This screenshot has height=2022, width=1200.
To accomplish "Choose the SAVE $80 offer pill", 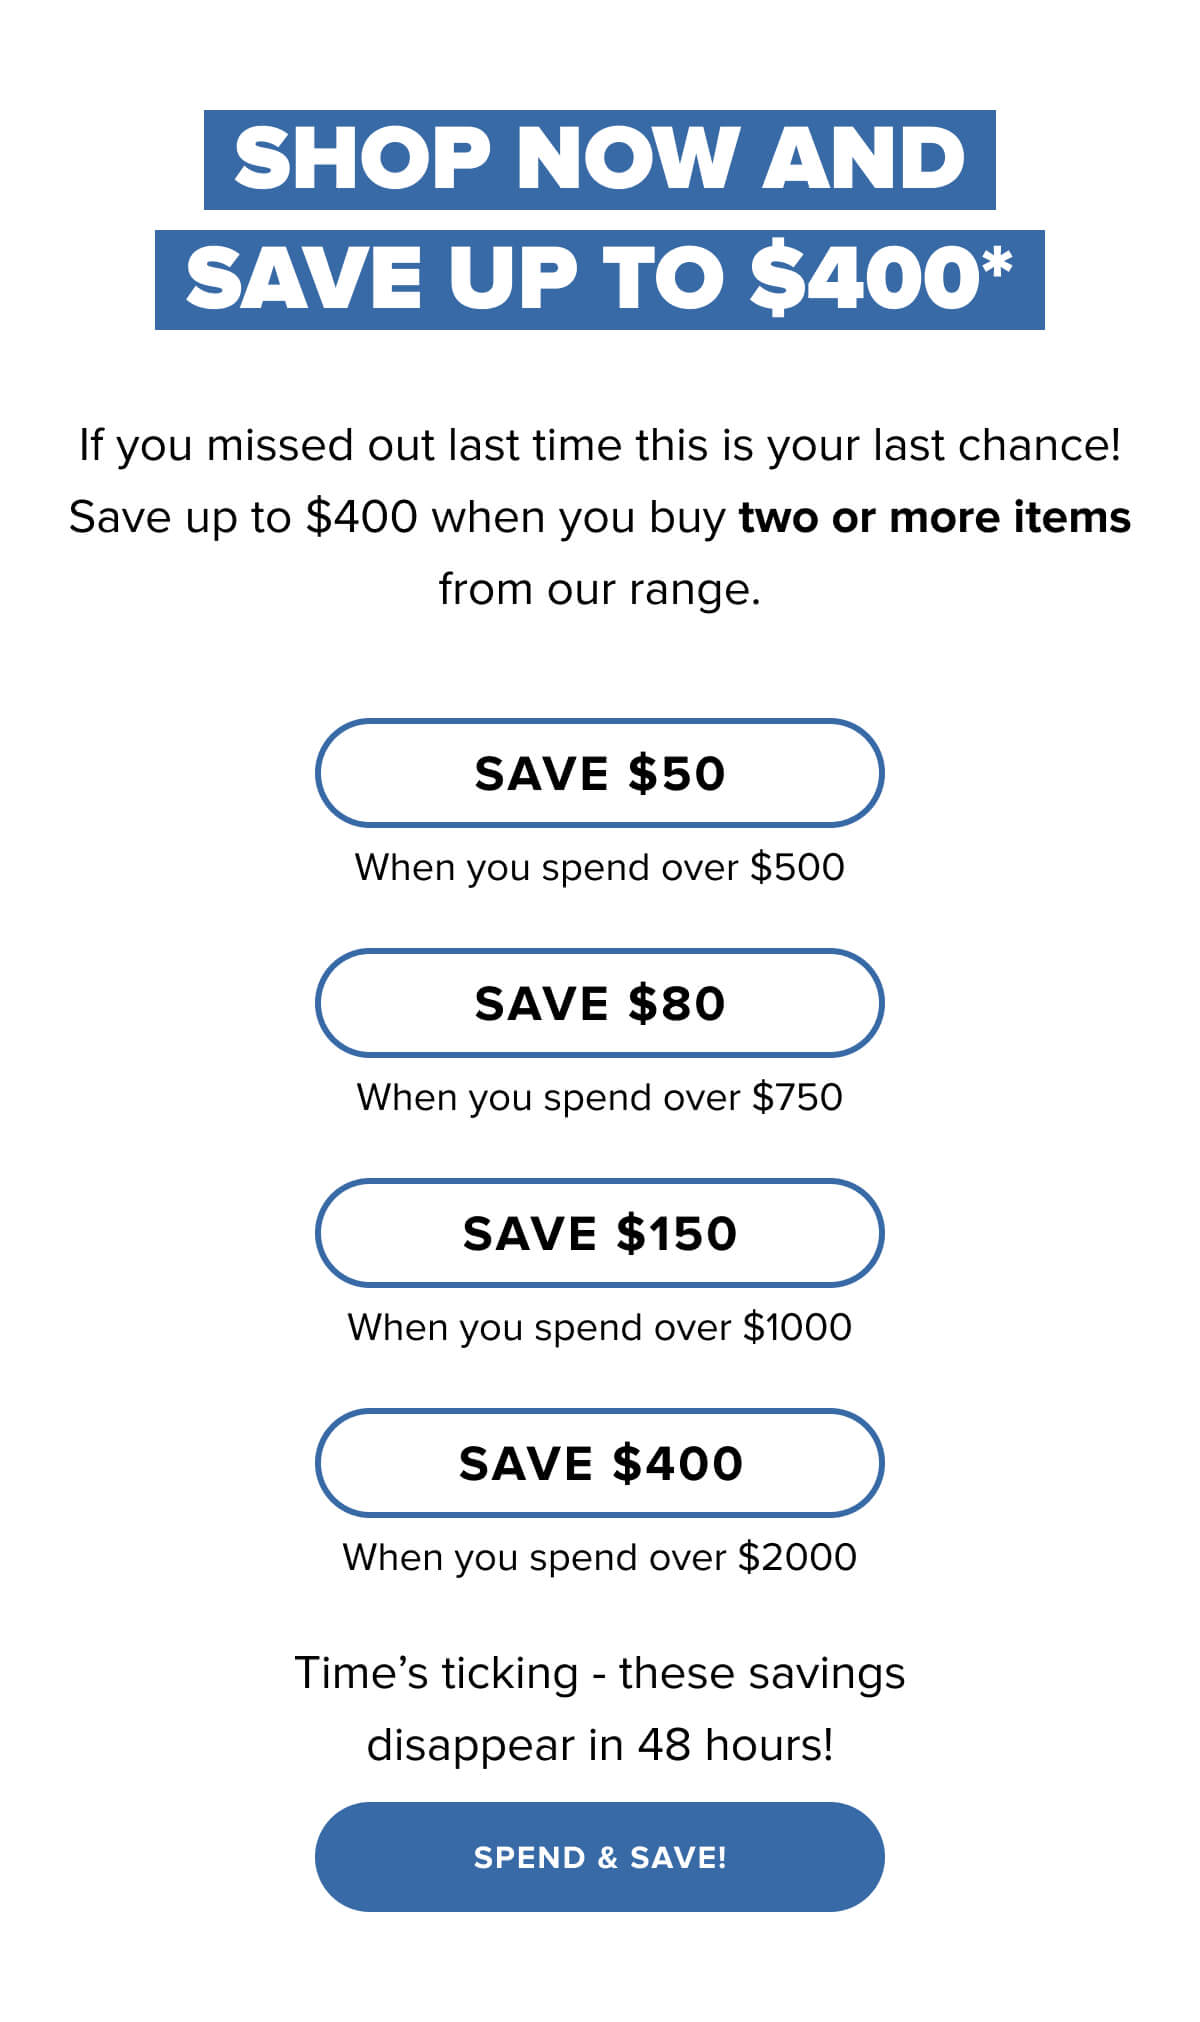I will coord(599,1003).
